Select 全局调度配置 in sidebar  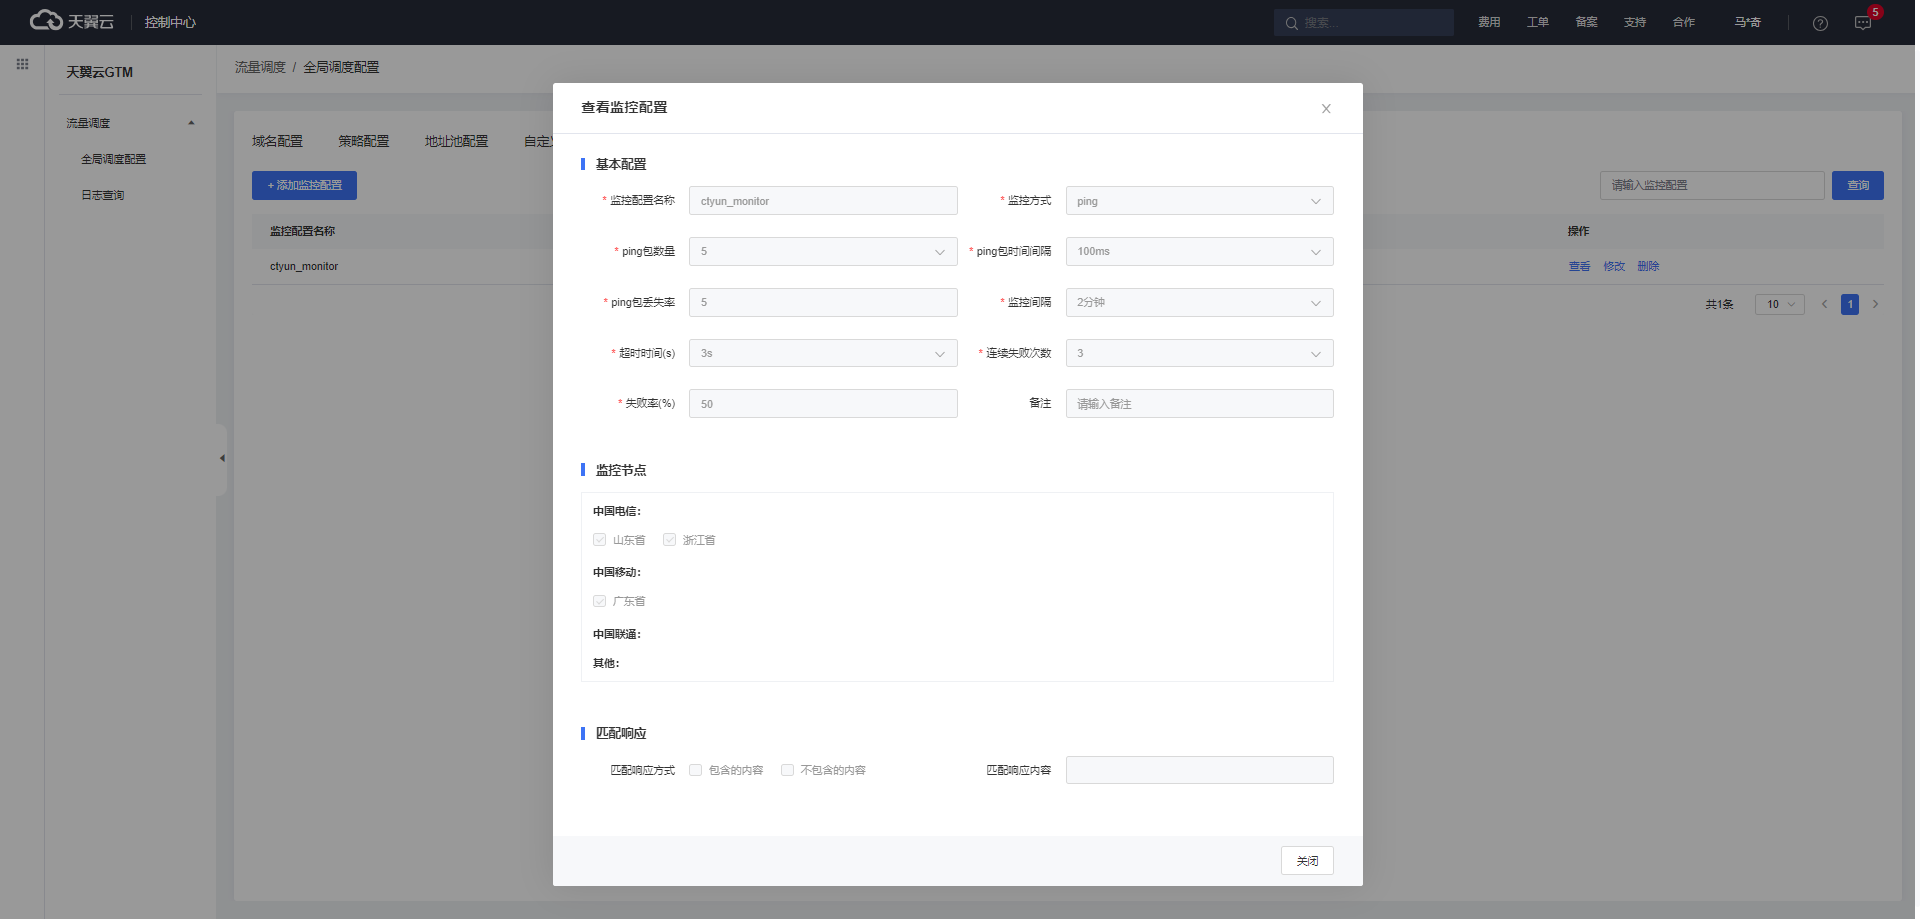pyautogui.click(x=113, y=159)
